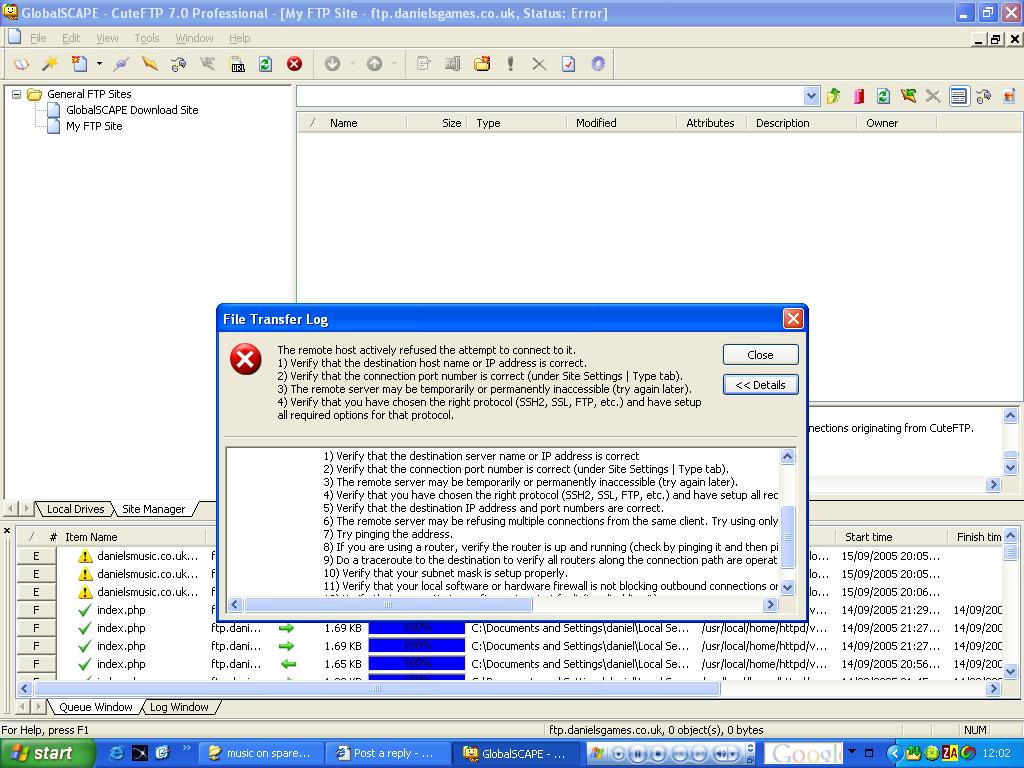Screen dimensions: 1024x768
Task: Click the grey Delete X toolbar icon
Action: click(539, 64)
